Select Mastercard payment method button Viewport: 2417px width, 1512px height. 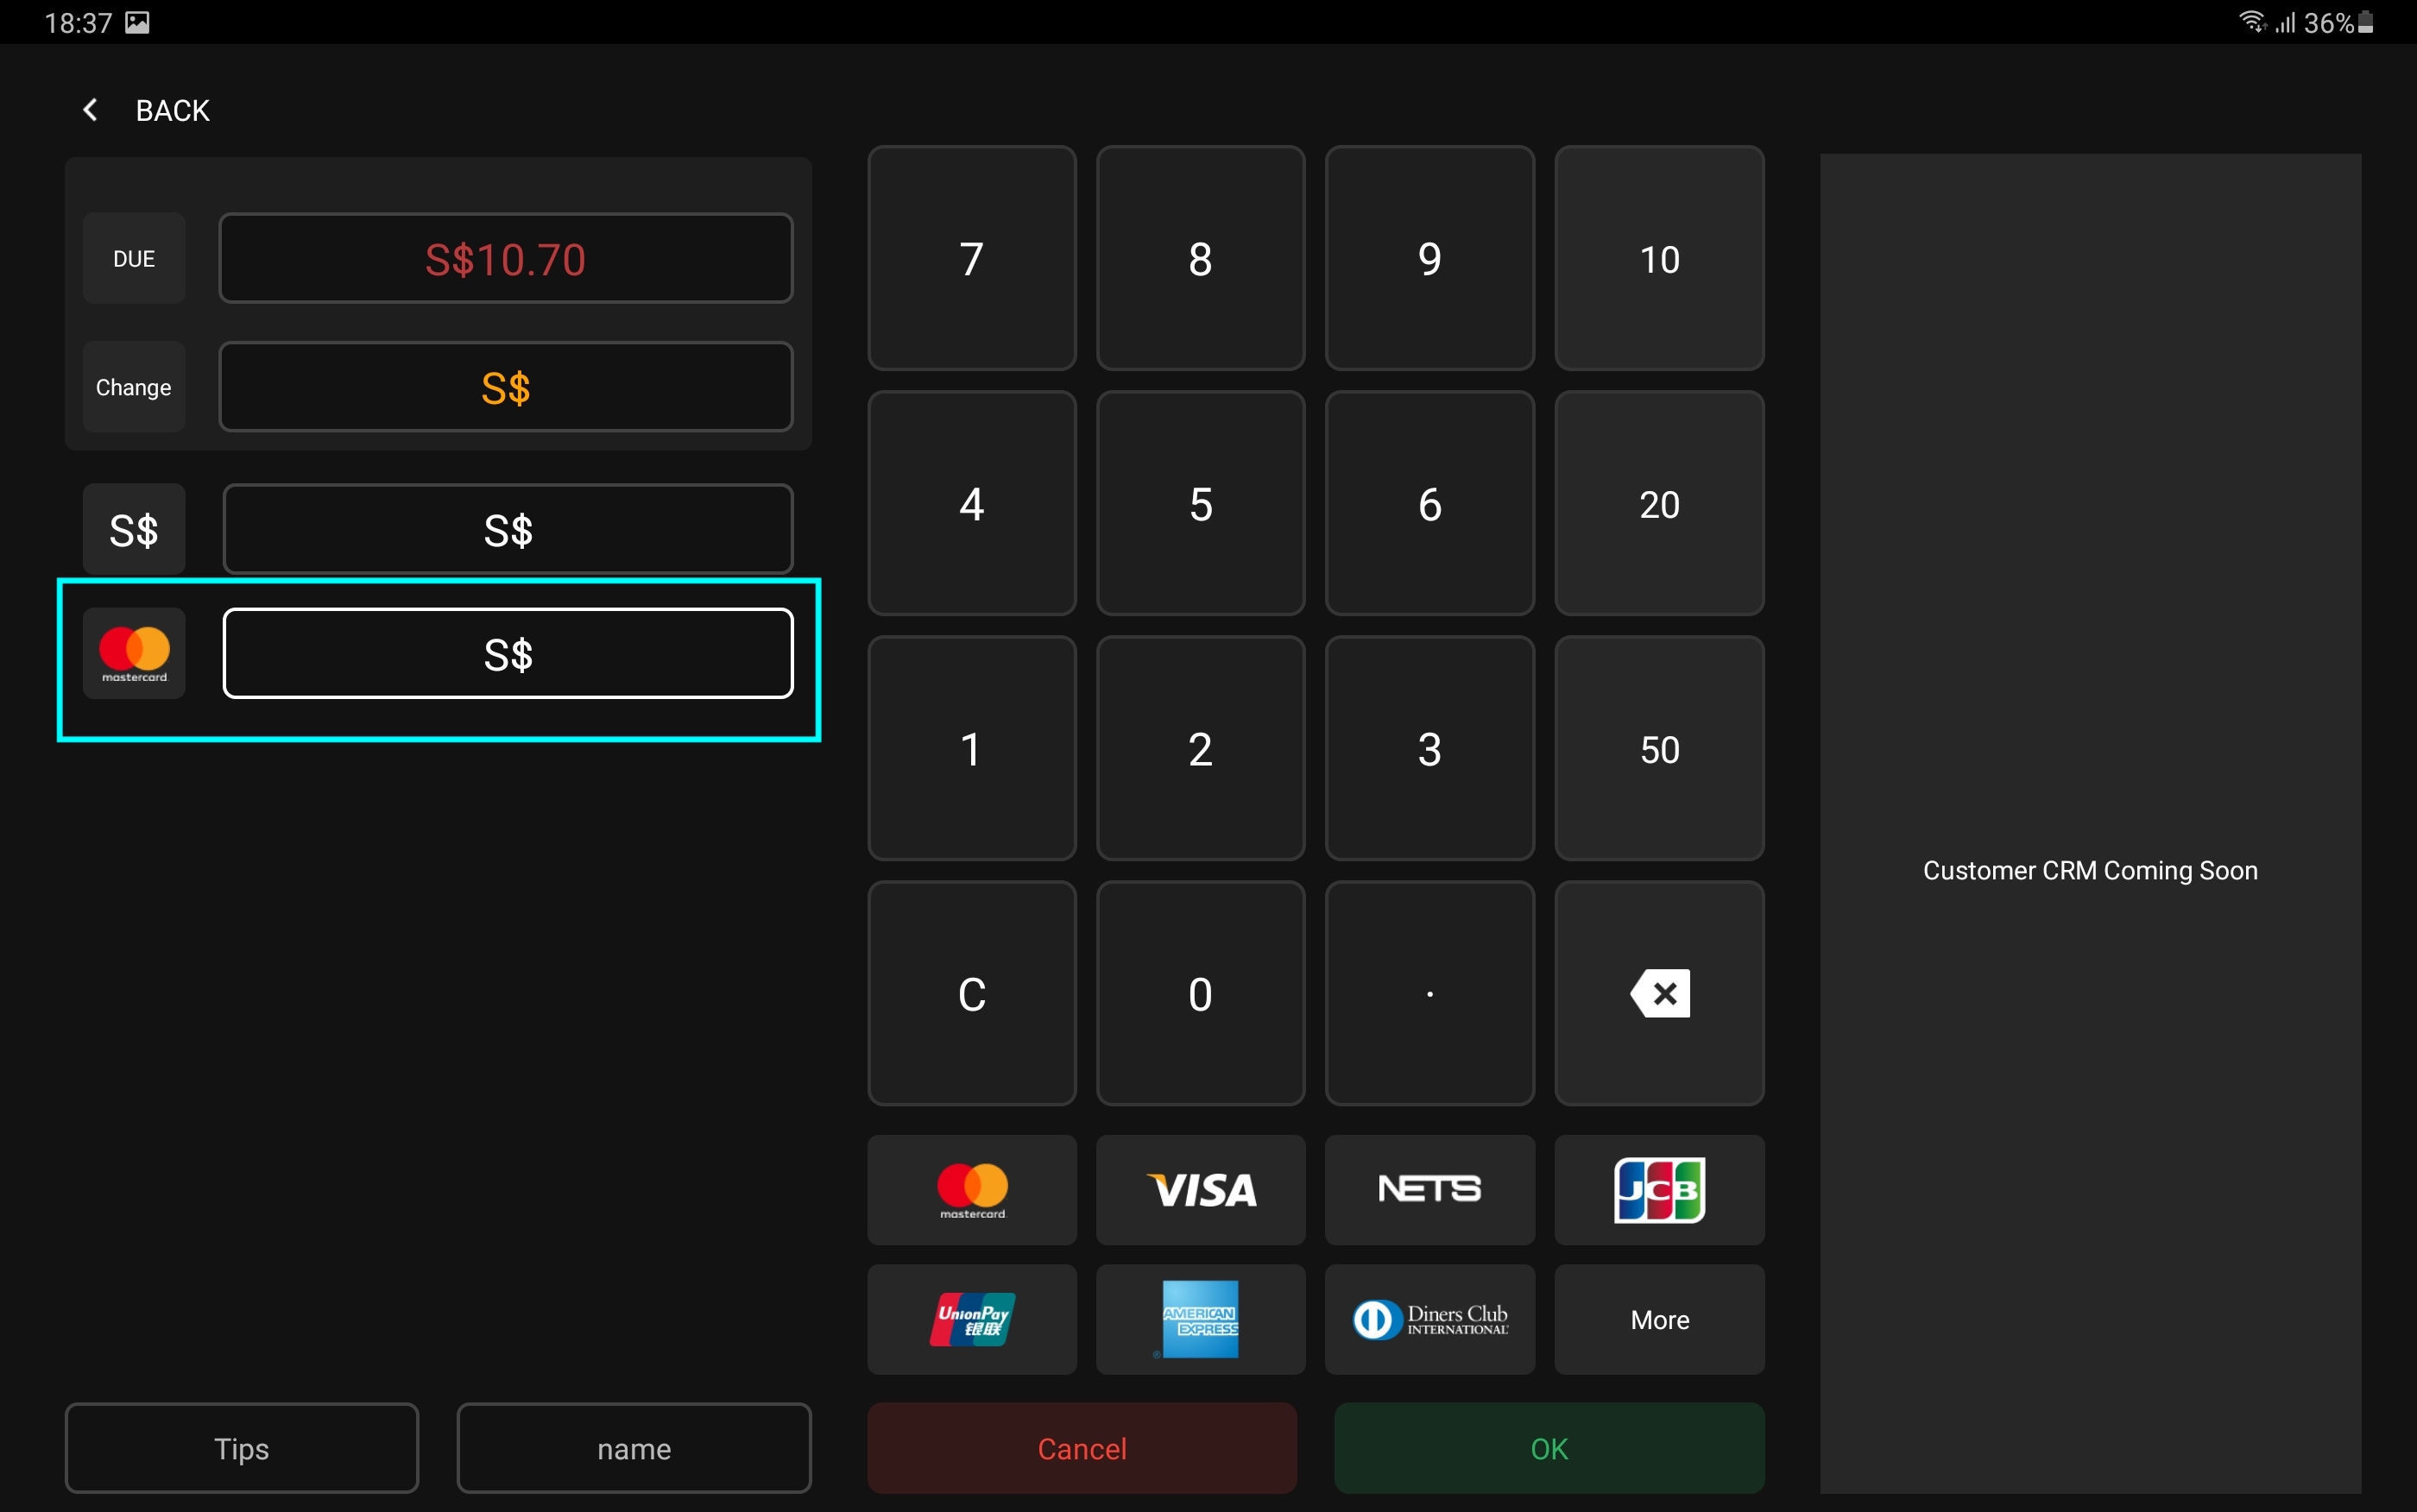971,1189
